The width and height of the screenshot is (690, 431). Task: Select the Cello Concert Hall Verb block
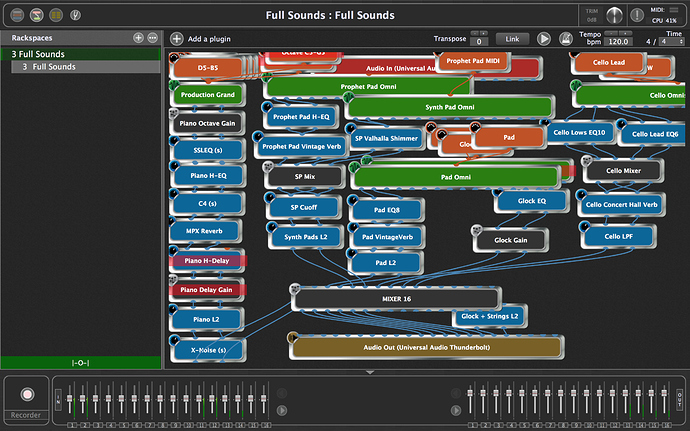[621, 205]
